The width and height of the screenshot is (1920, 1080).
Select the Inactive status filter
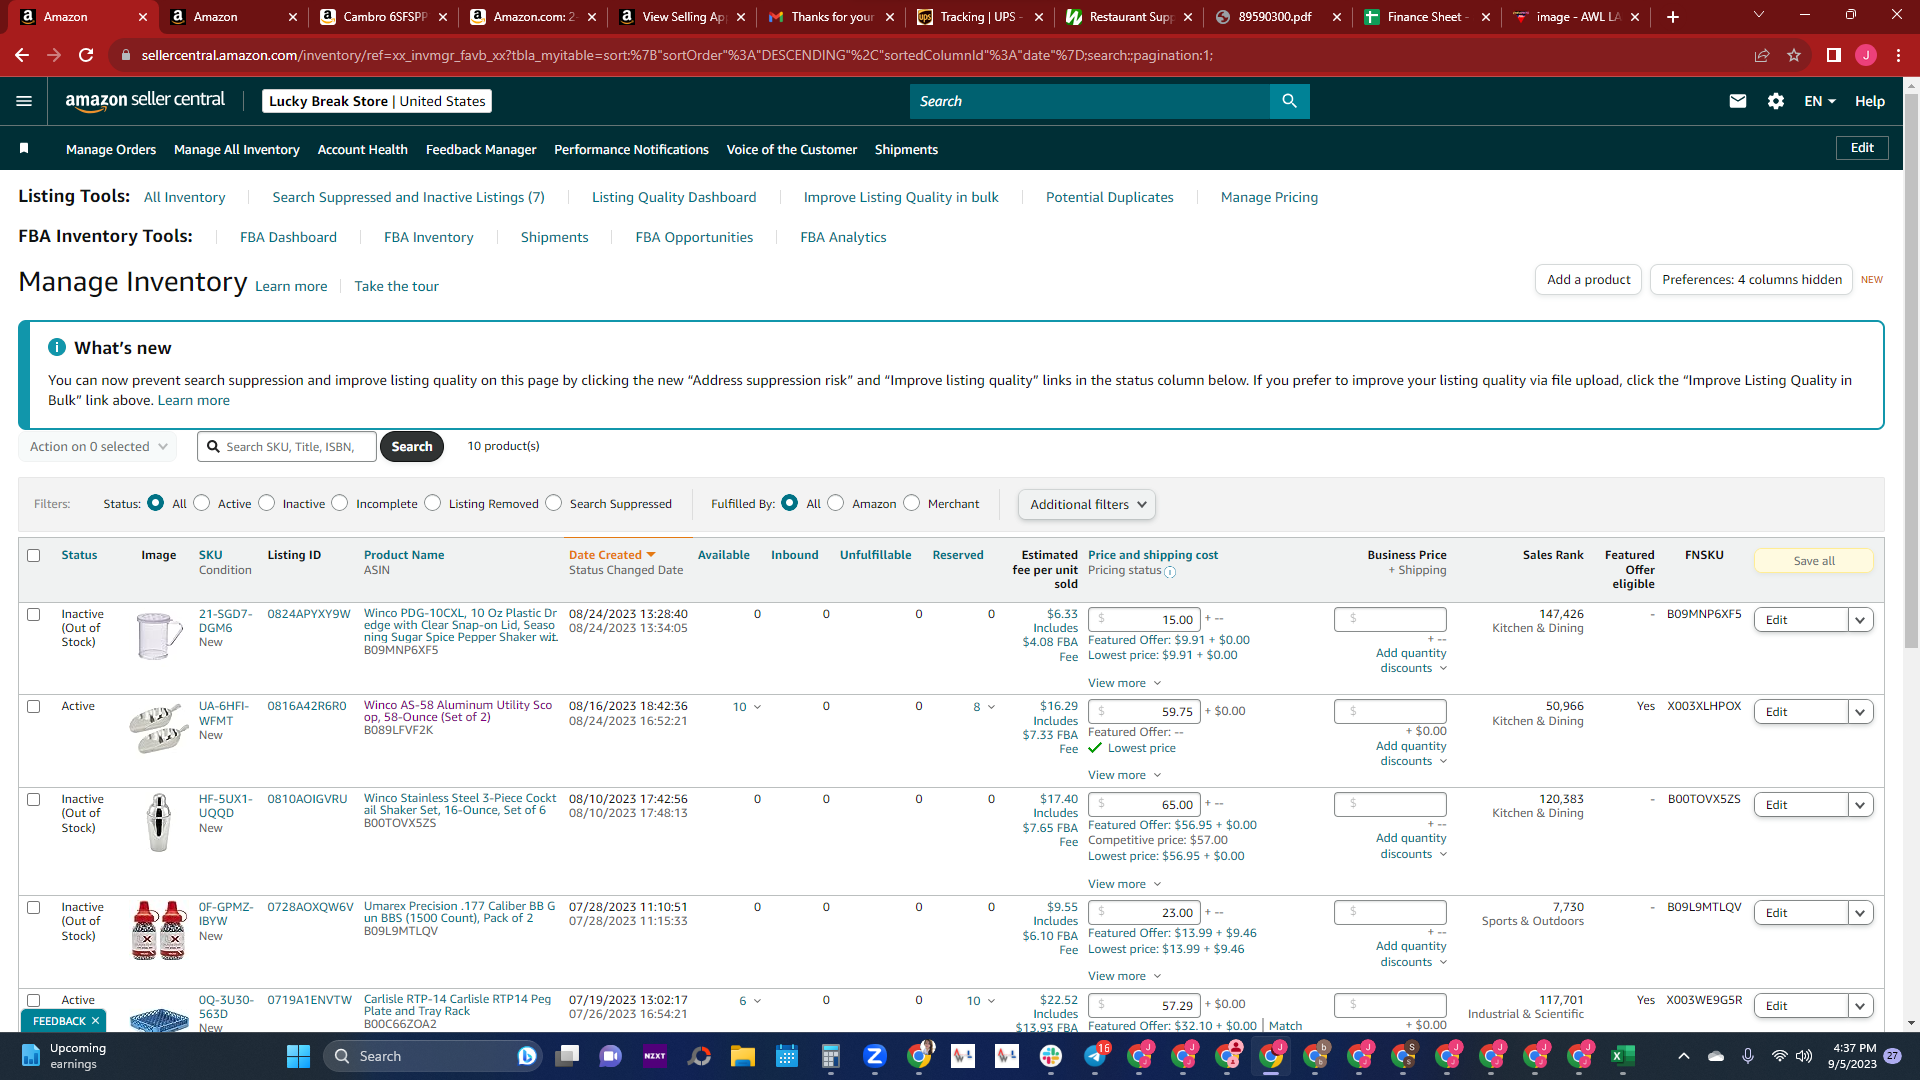(x=266, y=503)
